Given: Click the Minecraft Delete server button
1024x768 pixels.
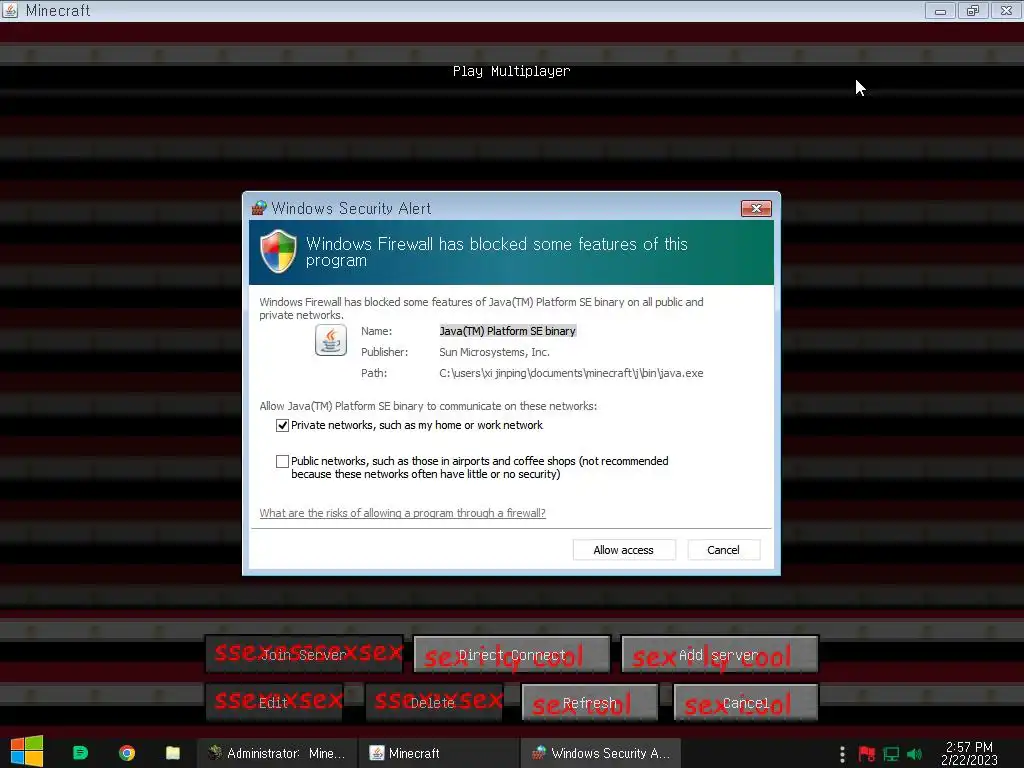Looking at the screenshot, I should click(x=434, y=703).
